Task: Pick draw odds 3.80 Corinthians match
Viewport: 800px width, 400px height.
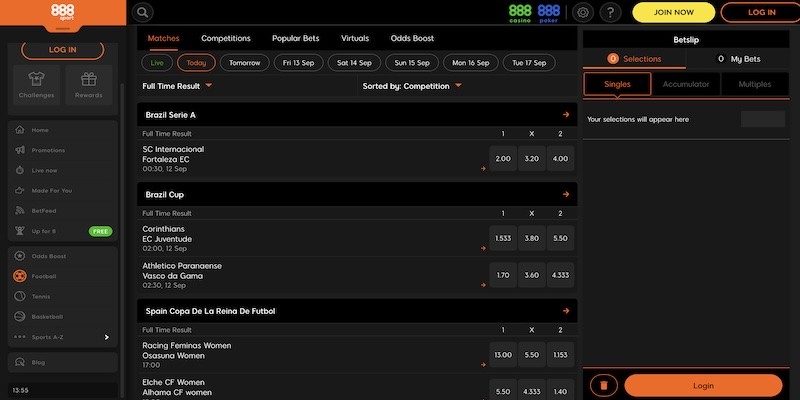Action: (x=532, y=238)
